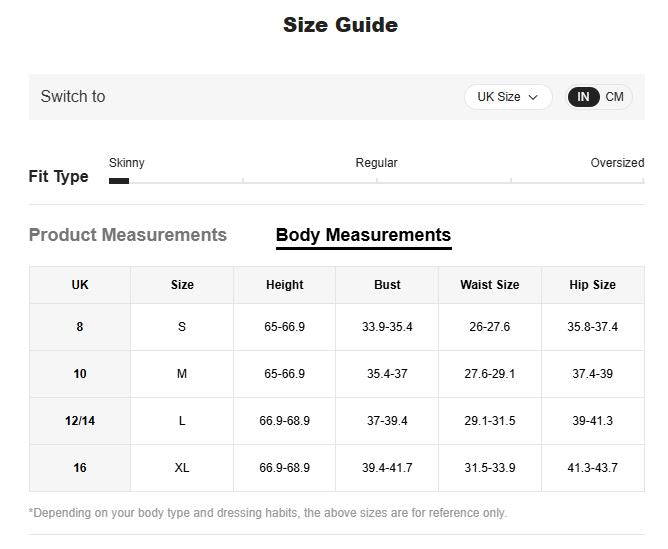Select the UK 16 size row
The image size is (668, 549).
coord(80,468)
